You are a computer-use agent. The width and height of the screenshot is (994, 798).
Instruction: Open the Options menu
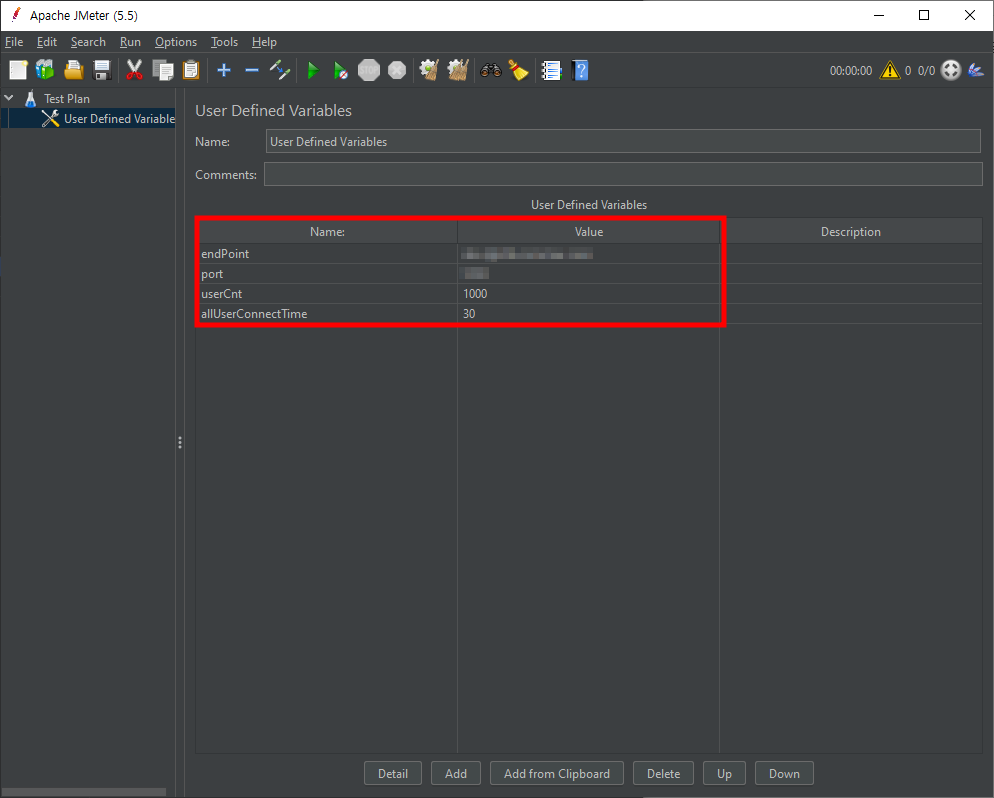click(x=176, y=42)
